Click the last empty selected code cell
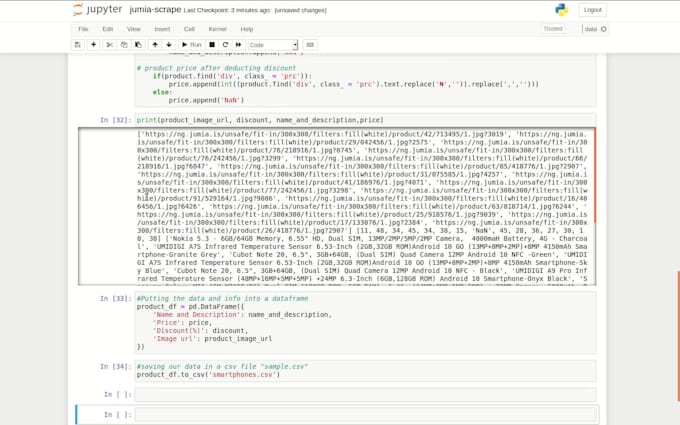 click(x=365, y=415)
